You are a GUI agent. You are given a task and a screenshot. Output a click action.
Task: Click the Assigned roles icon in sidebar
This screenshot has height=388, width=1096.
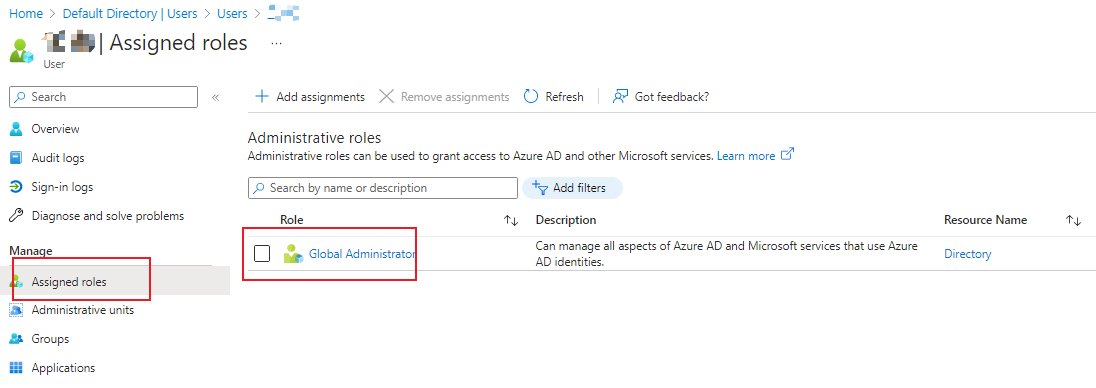pyautogui.click(x=16, y=281)
